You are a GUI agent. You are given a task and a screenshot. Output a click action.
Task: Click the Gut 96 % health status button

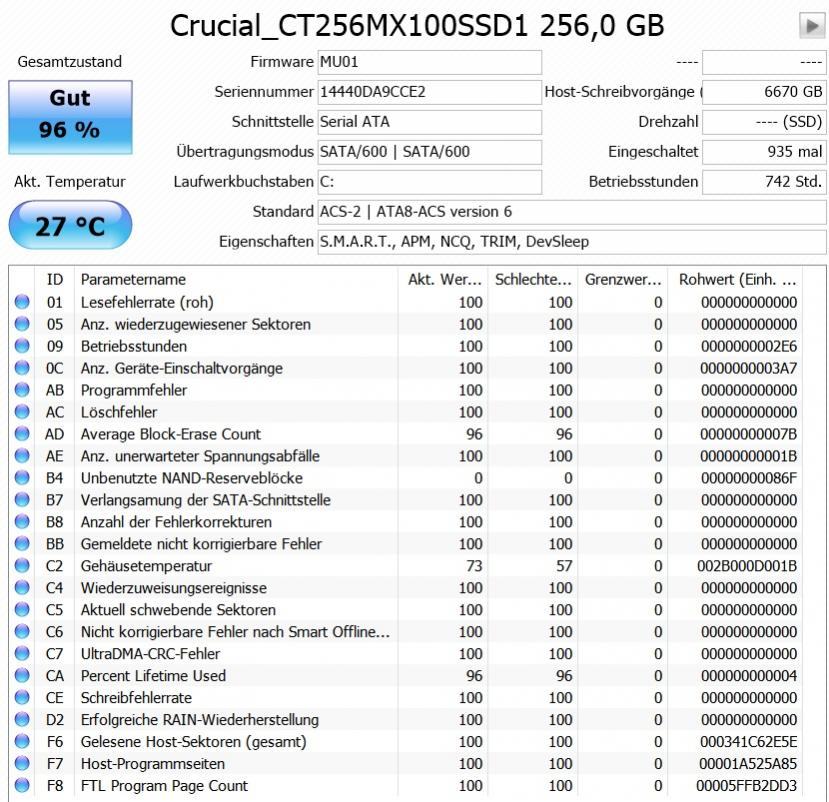click(x=70, y=117)
